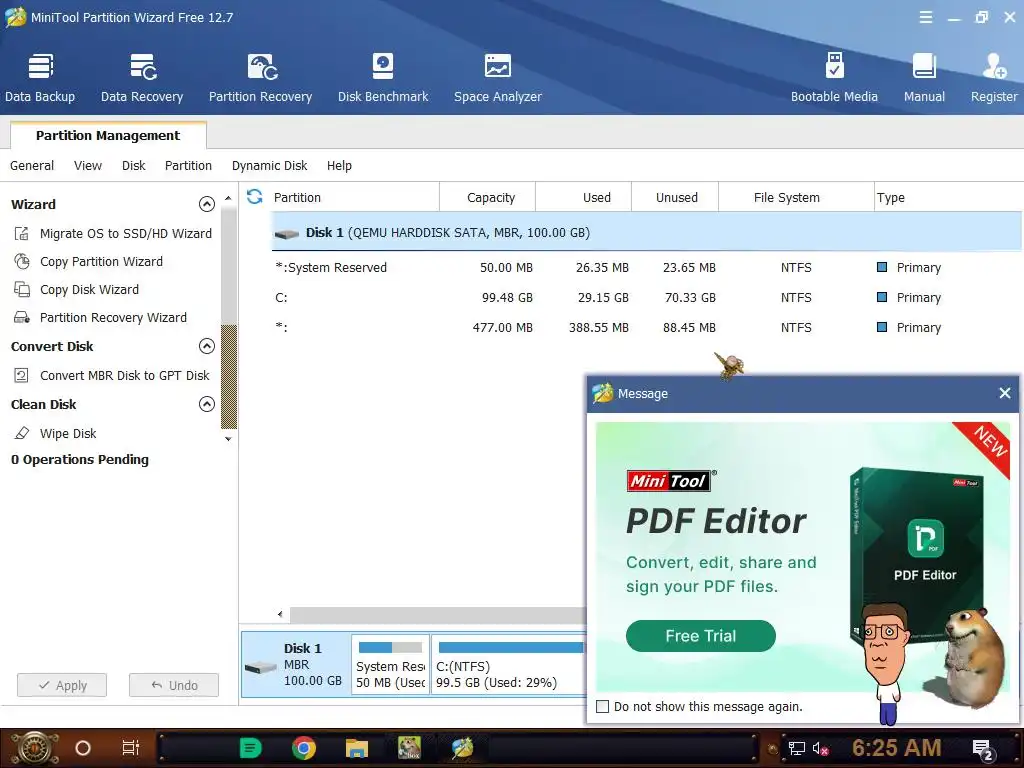
Task: Select the C: partition row
Action: [x=647, y=298]
